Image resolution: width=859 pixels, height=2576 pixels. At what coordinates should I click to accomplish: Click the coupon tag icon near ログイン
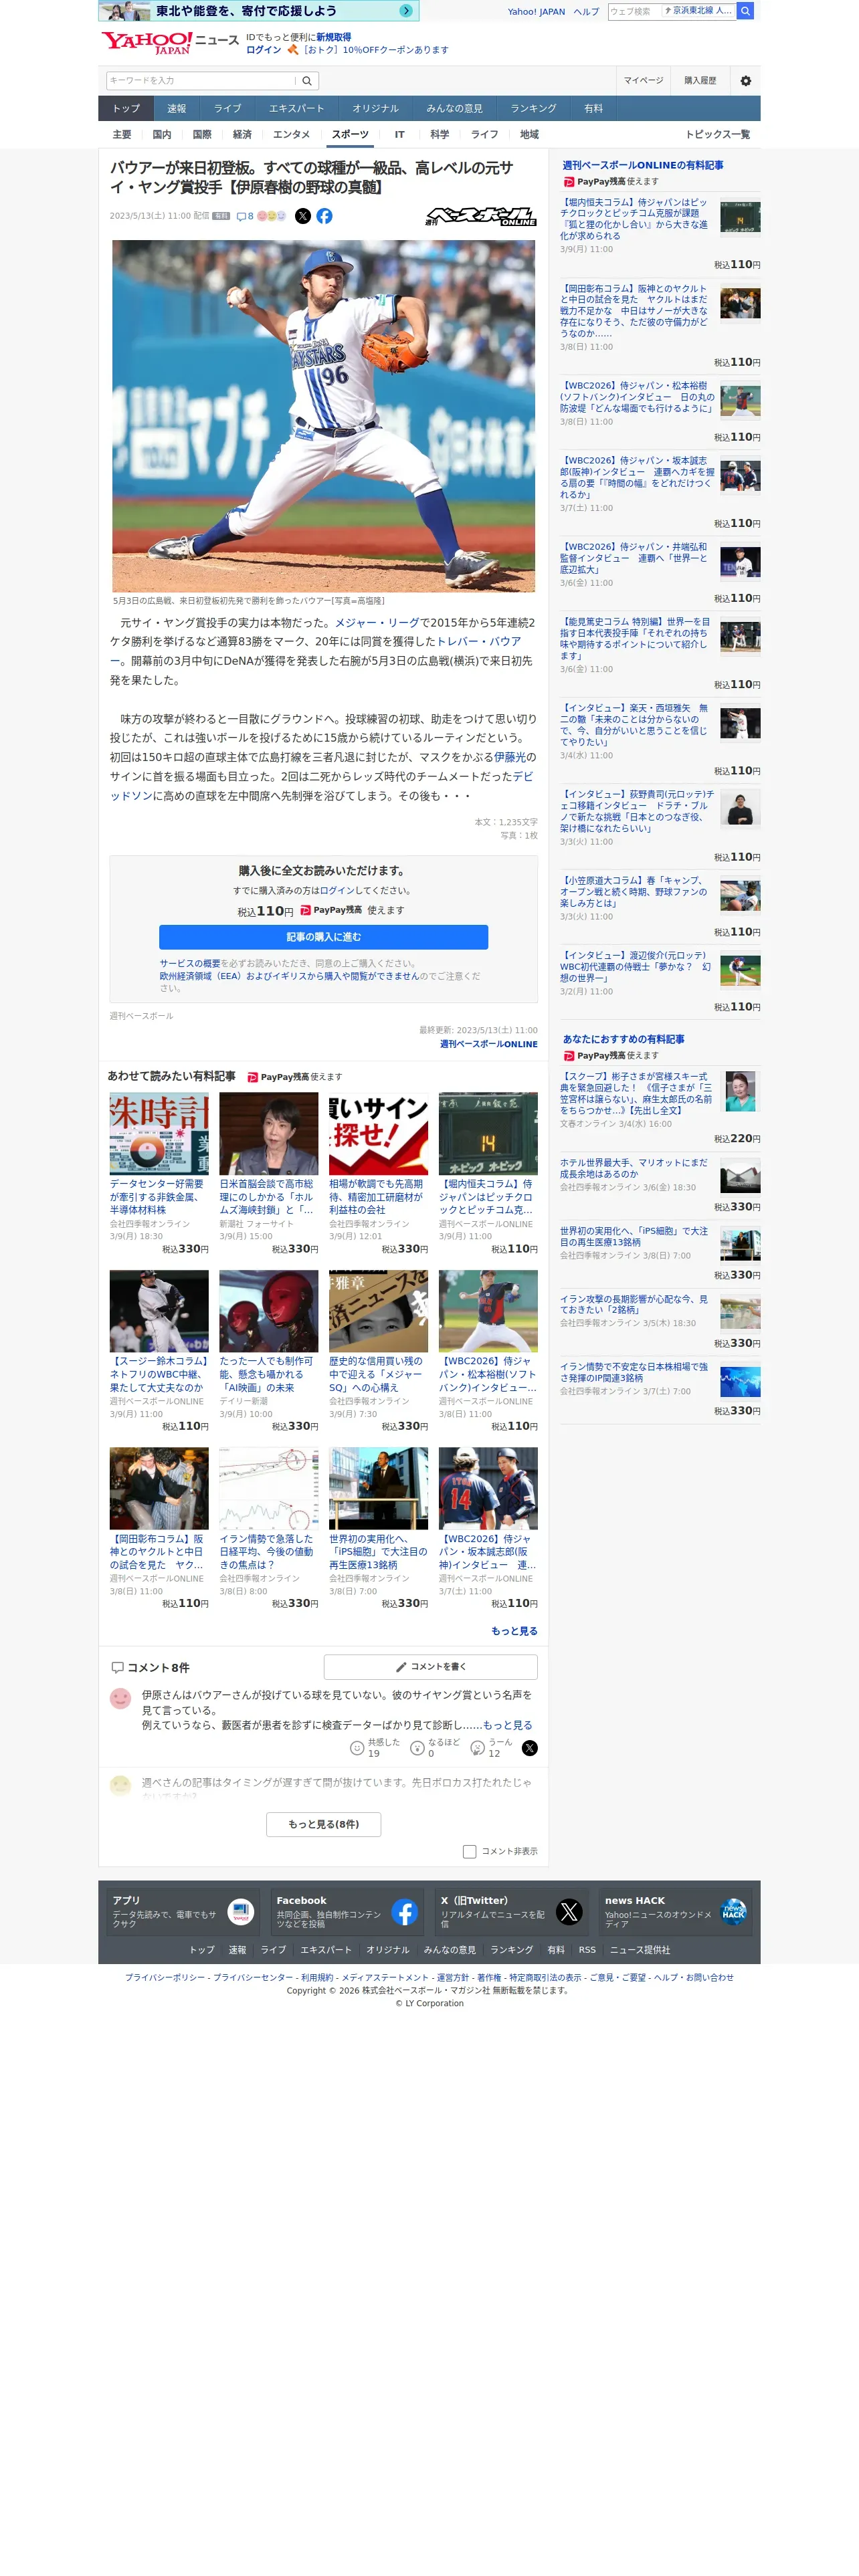[x=293, y=49]
